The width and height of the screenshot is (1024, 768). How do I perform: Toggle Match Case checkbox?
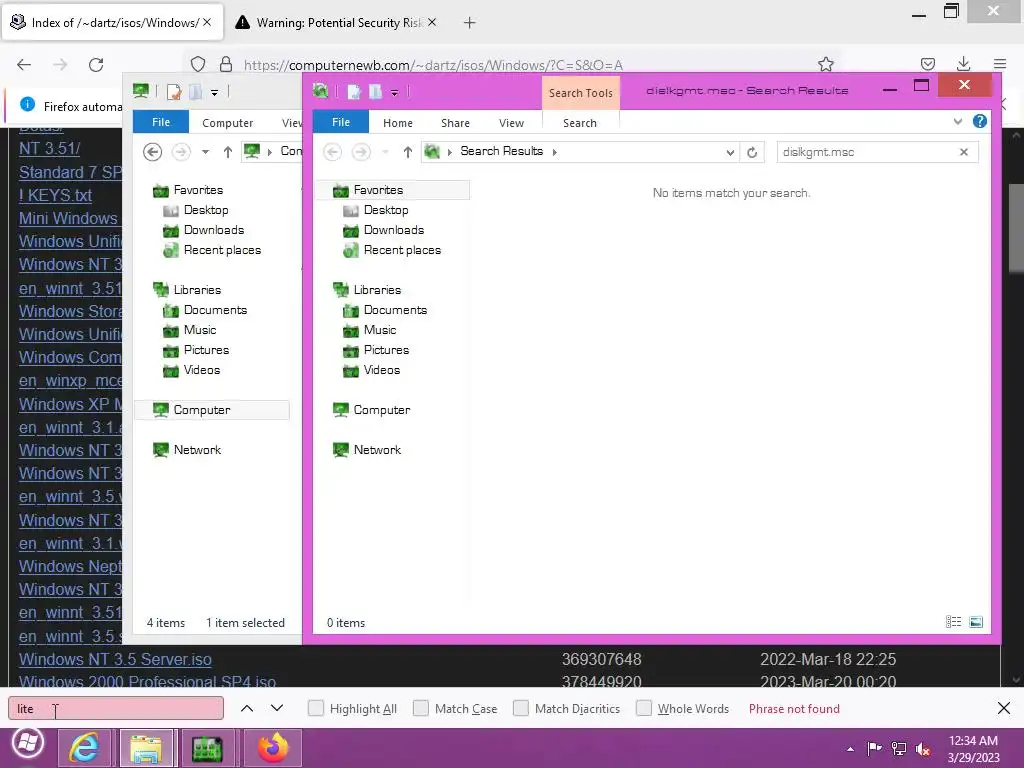click(421, 708)
